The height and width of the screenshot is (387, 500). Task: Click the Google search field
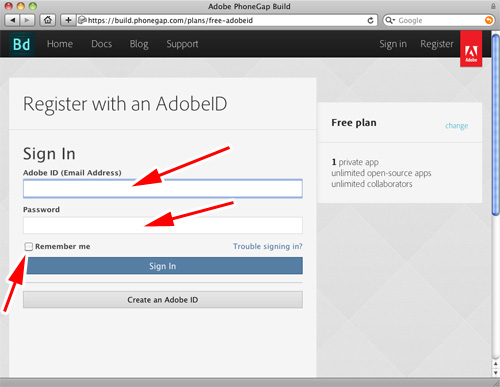pyautogui.click(x=439, y=20)
